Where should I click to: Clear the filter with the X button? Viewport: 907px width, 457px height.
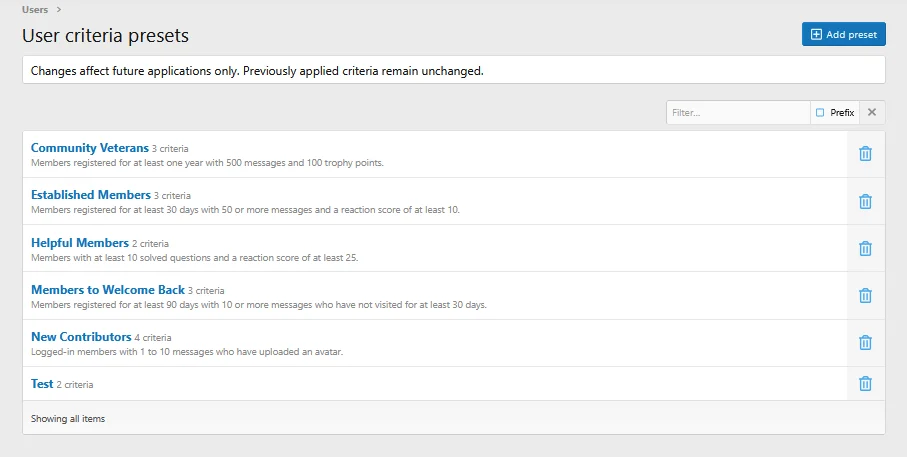[872, 112]
